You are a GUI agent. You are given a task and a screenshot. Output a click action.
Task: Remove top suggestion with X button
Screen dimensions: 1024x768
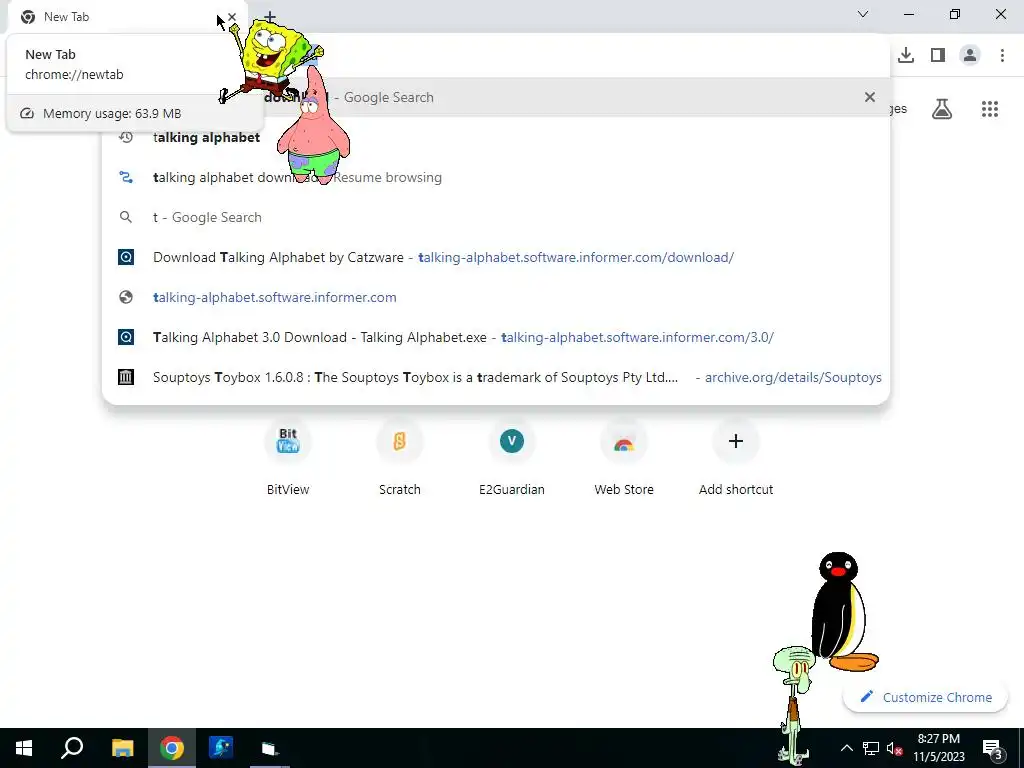tap(869, 97)
